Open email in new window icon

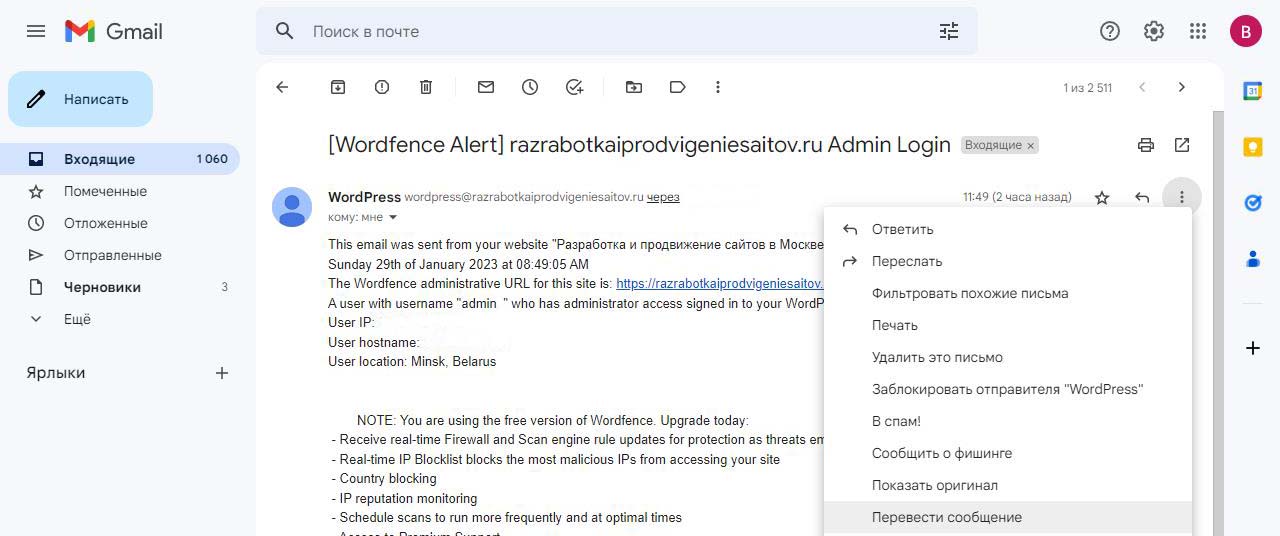[x=1182, y=145]
